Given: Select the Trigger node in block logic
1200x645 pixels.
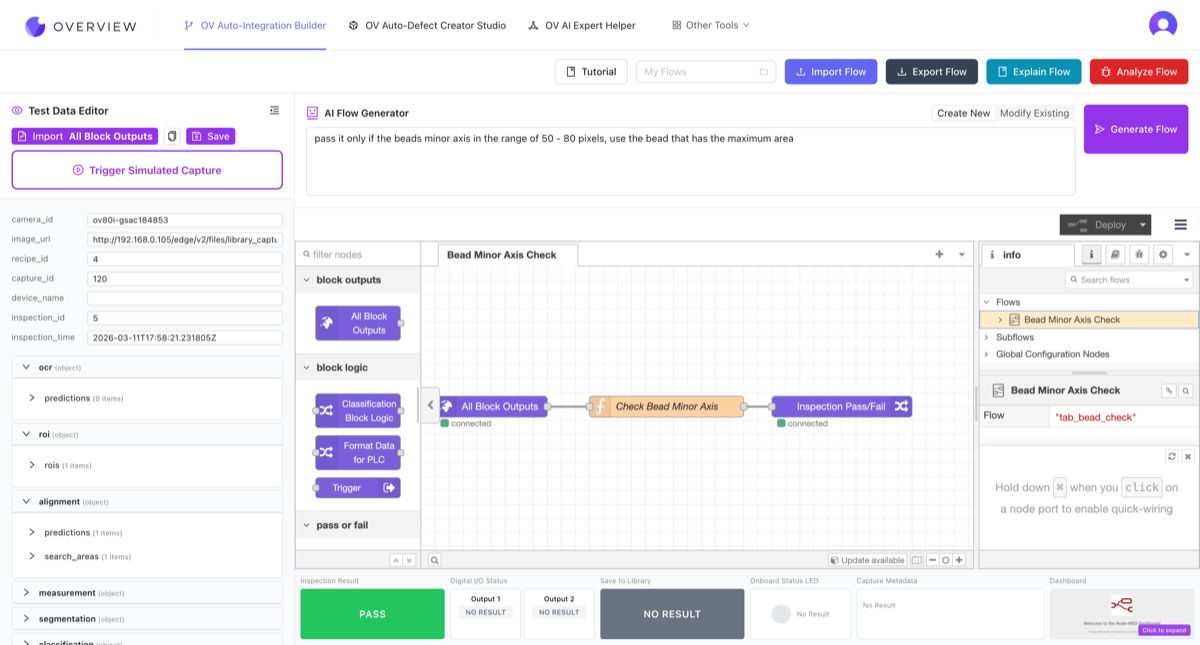Looking at the screenshot, I should (x=357, y=487).
